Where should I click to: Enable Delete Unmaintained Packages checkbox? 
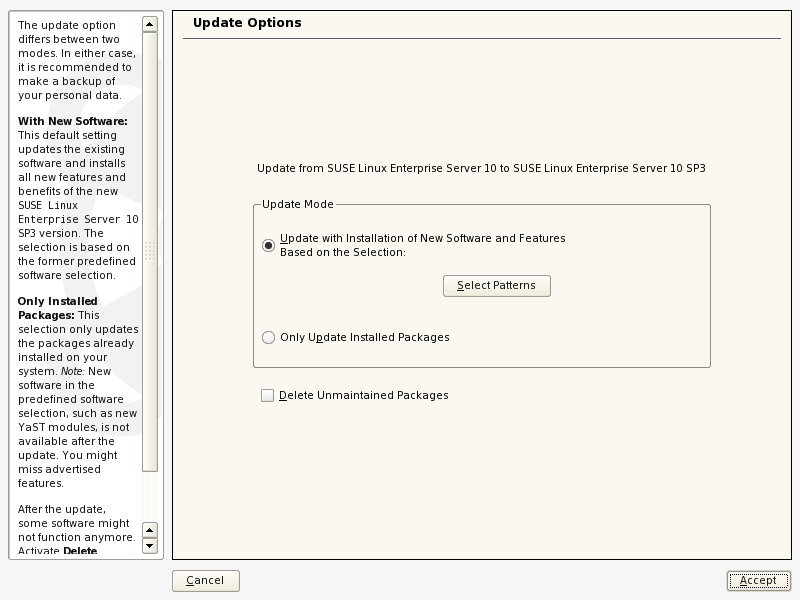tap(267, 395)
